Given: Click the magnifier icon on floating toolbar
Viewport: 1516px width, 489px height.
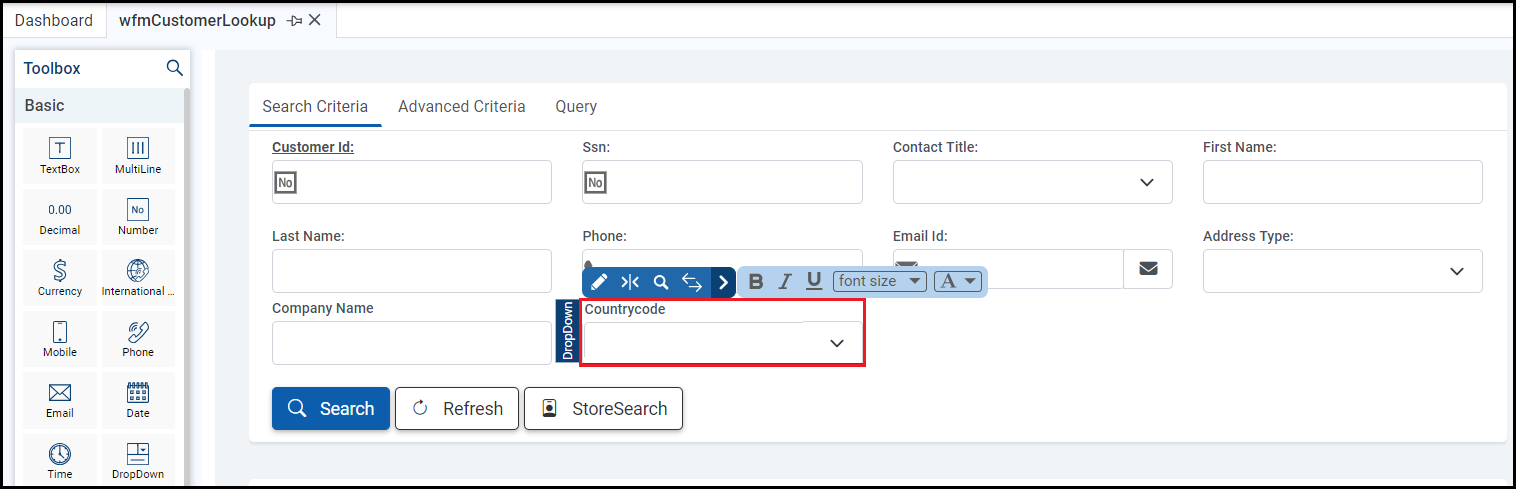Looking at the screenshot, I should point(660,282).
